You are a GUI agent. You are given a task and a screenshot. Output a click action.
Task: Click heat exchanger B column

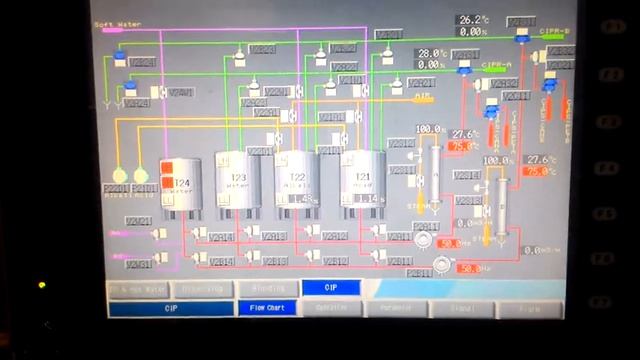tap(502, 208)
